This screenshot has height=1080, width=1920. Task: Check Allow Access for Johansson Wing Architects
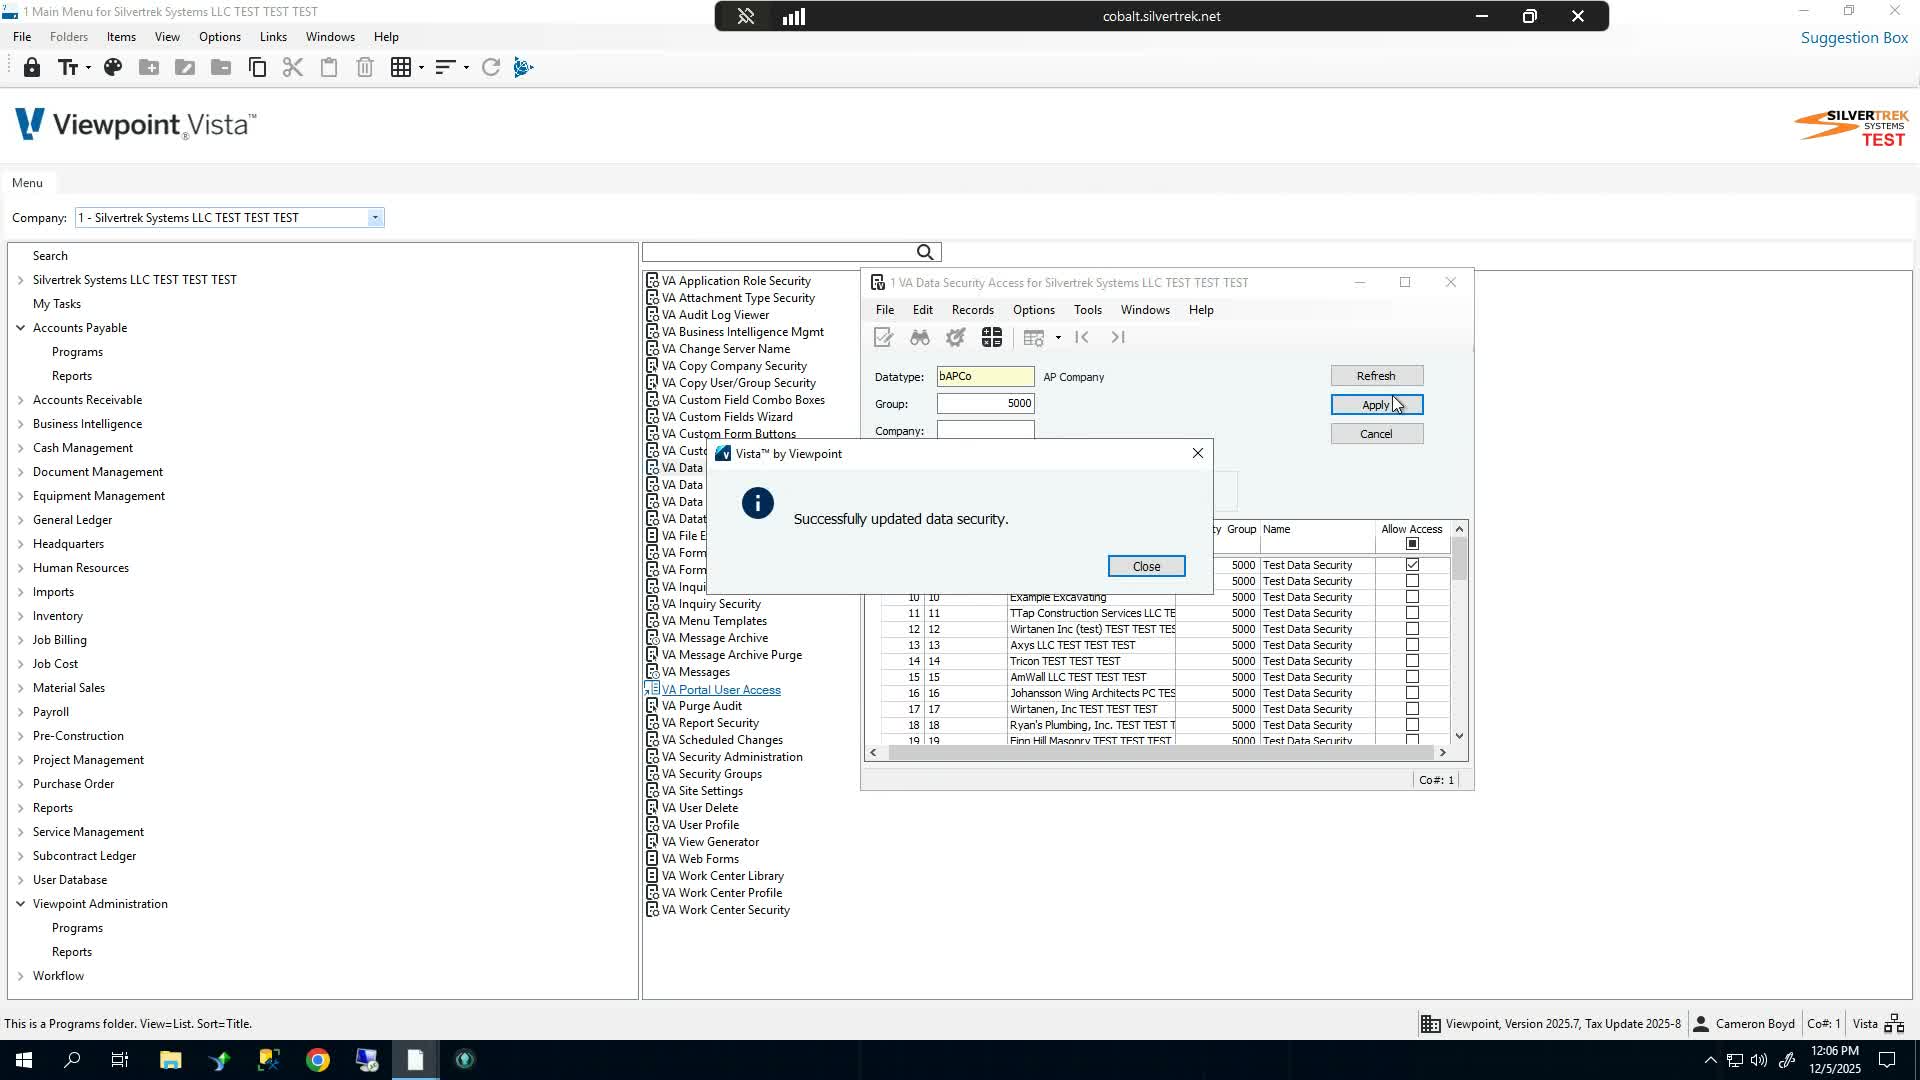click(1412, 693)
